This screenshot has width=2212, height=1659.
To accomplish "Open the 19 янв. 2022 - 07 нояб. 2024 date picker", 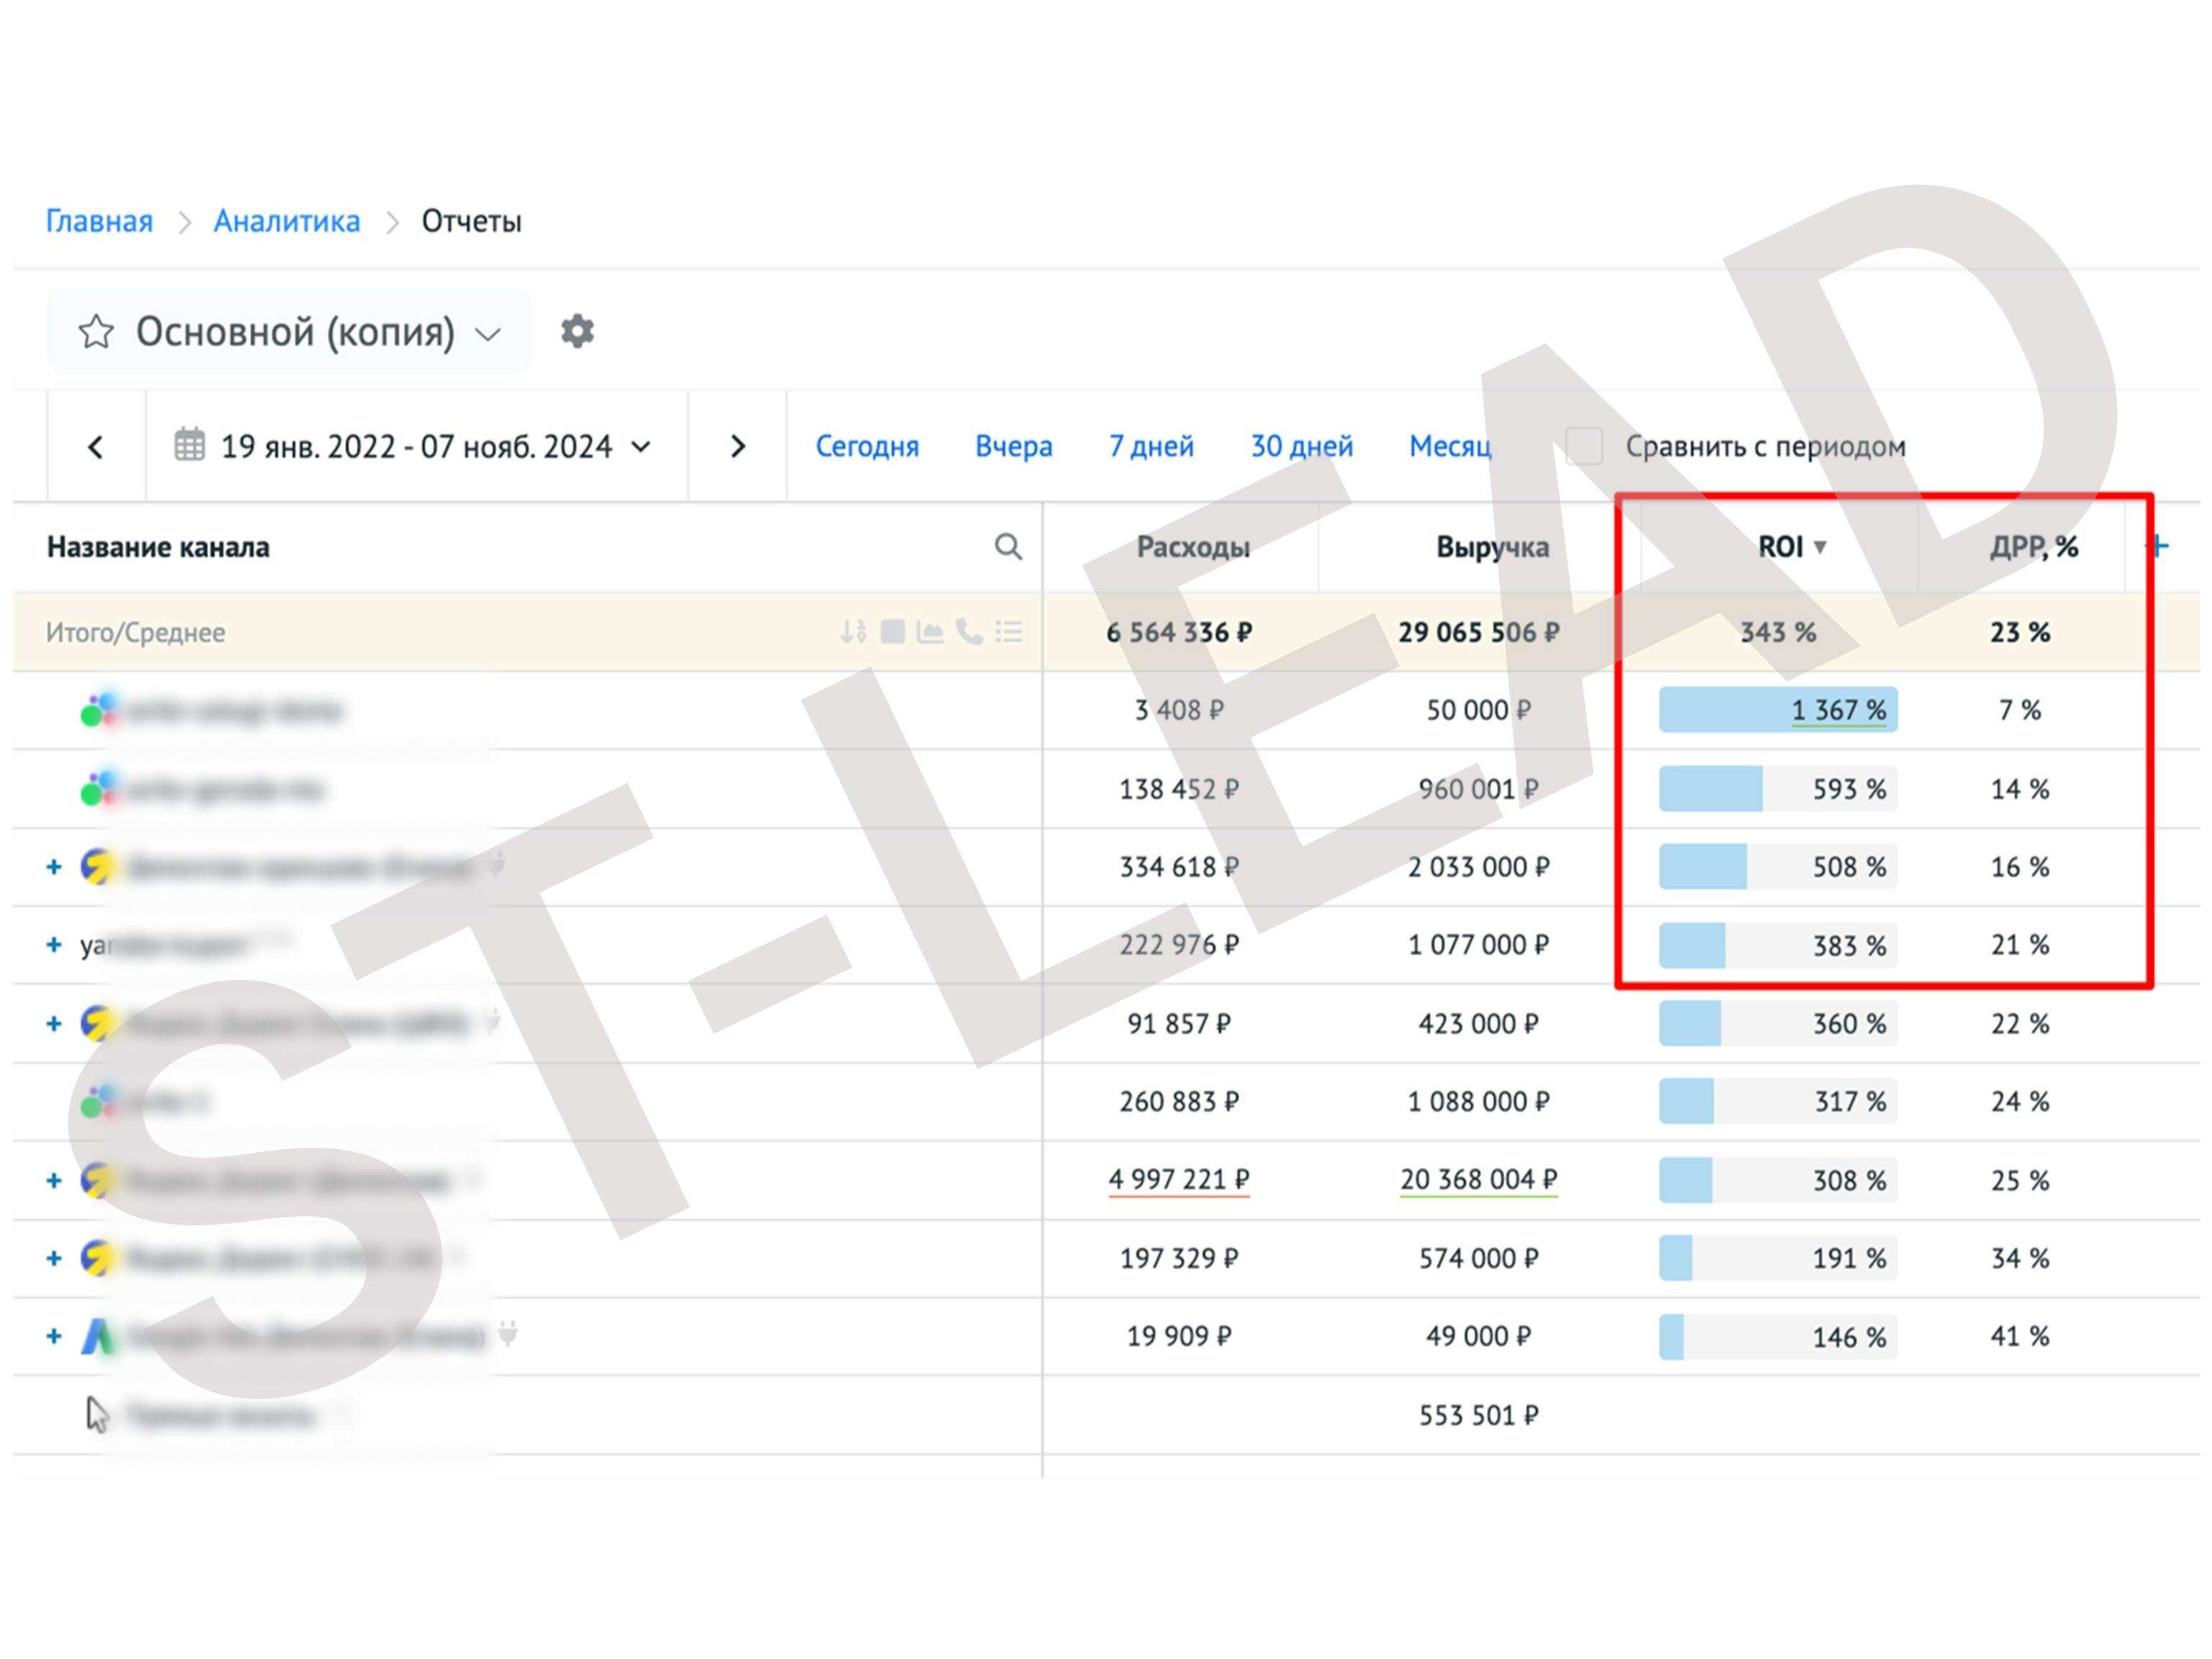I will 417,446.
